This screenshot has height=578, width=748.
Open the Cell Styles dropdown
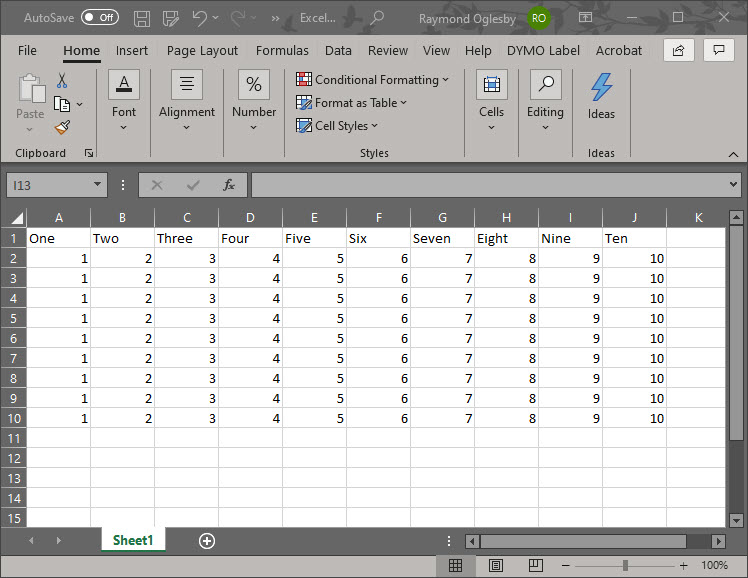pyautogui.click(x=337, y=126)
